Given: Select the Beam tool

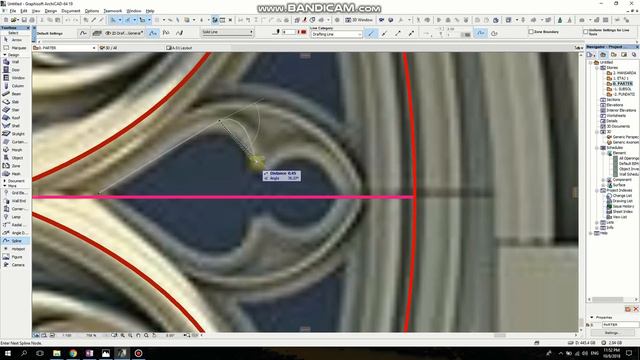Looking at the screenshot, I should click(16, 94).
